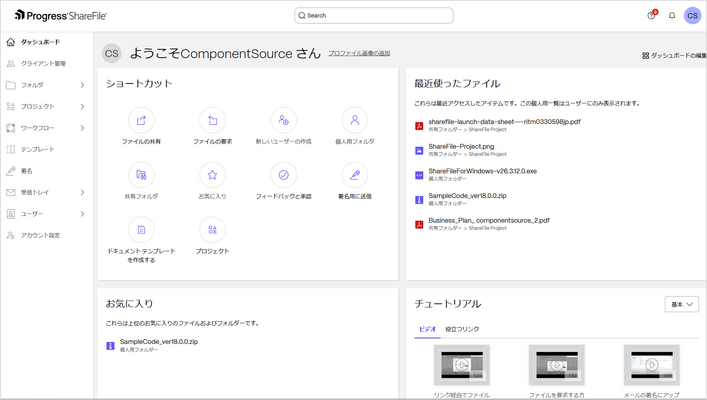Play the ファイルを要求する方 tutorial video thumbnail
Screen dimensions: 707x400
(x=557, y=365)
